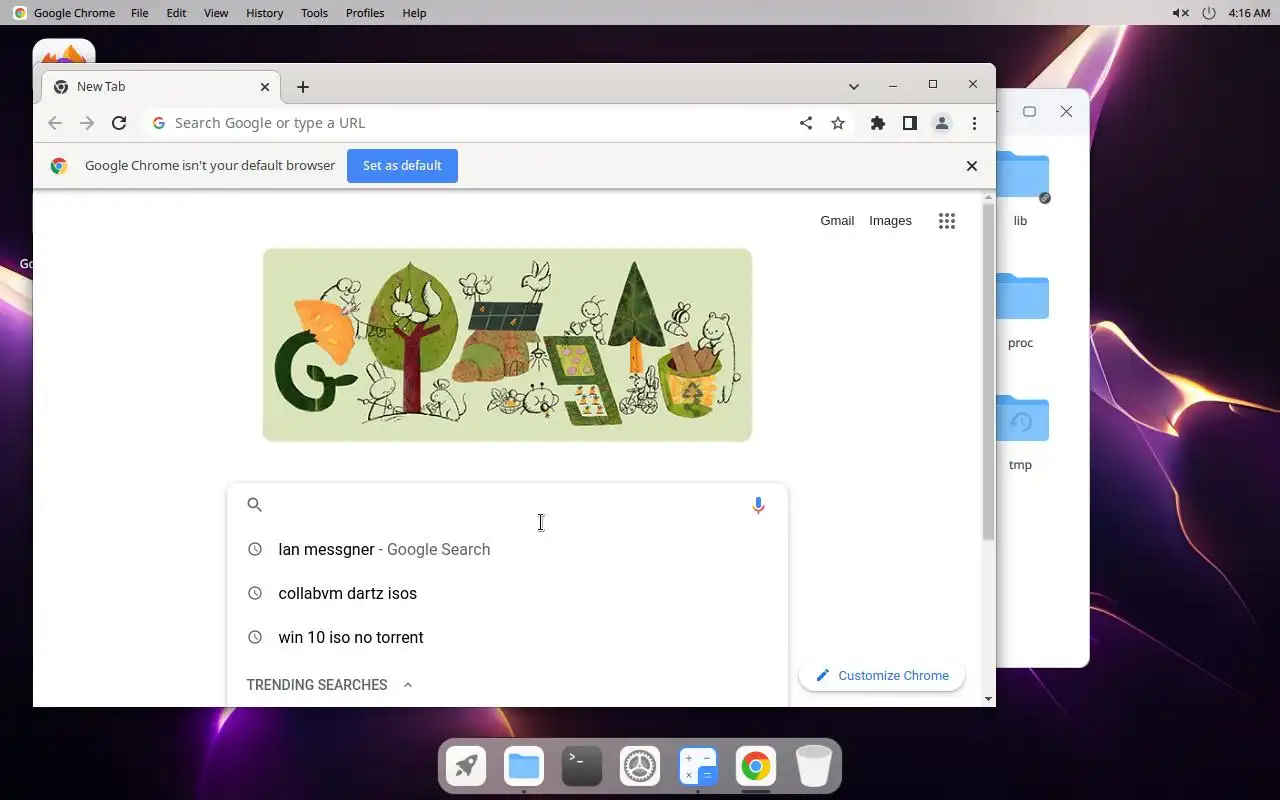Open a new tab with plus button
The width and height of the screenshot is (1280, 800).
pyautogui.click(x=303, y=87)
